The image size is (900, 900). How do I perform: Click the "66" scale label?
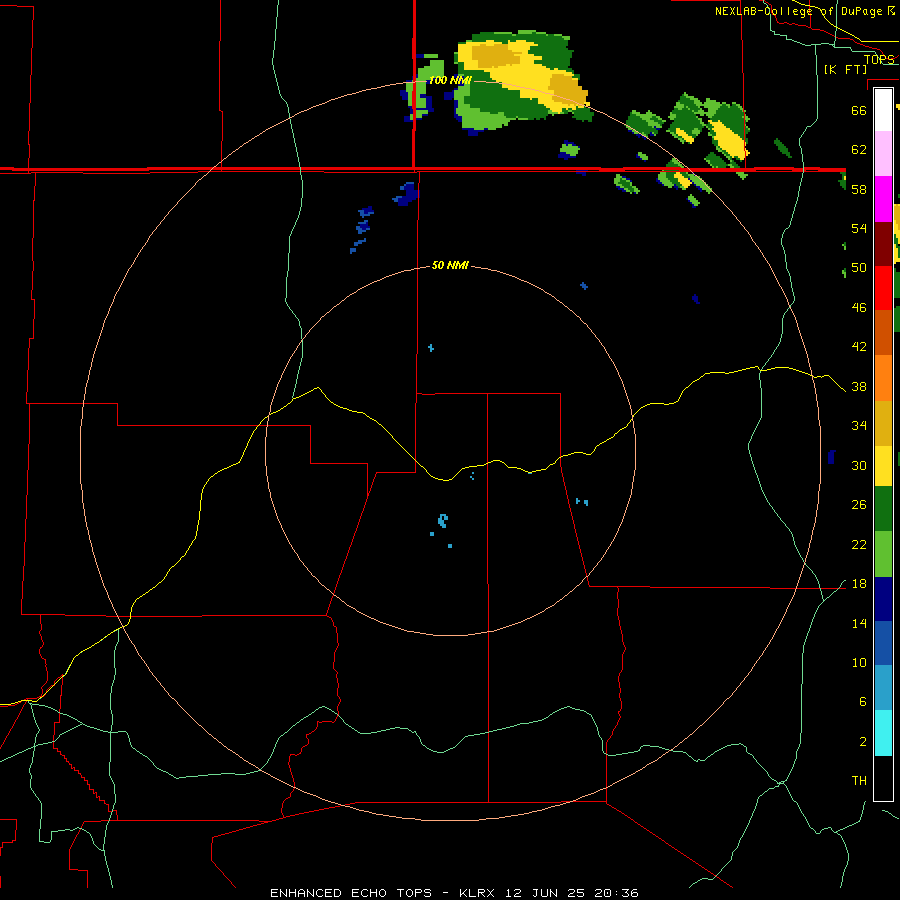click(x=859, y=110)
